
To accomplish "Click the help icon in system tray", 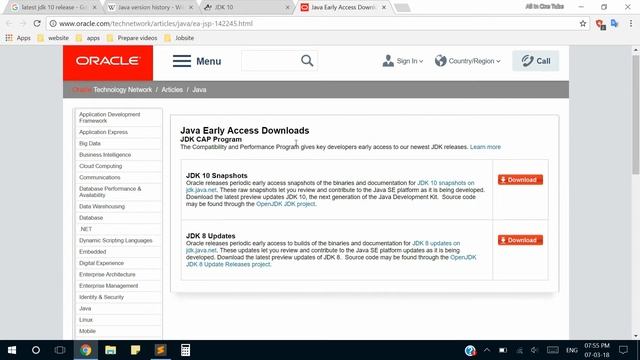I will 470,350.
